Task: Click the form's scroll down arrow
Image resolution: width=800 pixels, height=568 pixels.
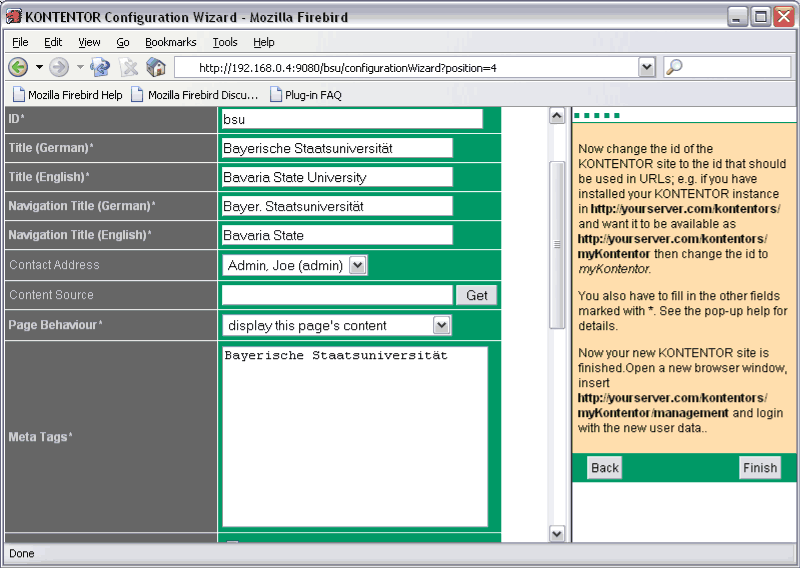Action: tap(558, 535)
